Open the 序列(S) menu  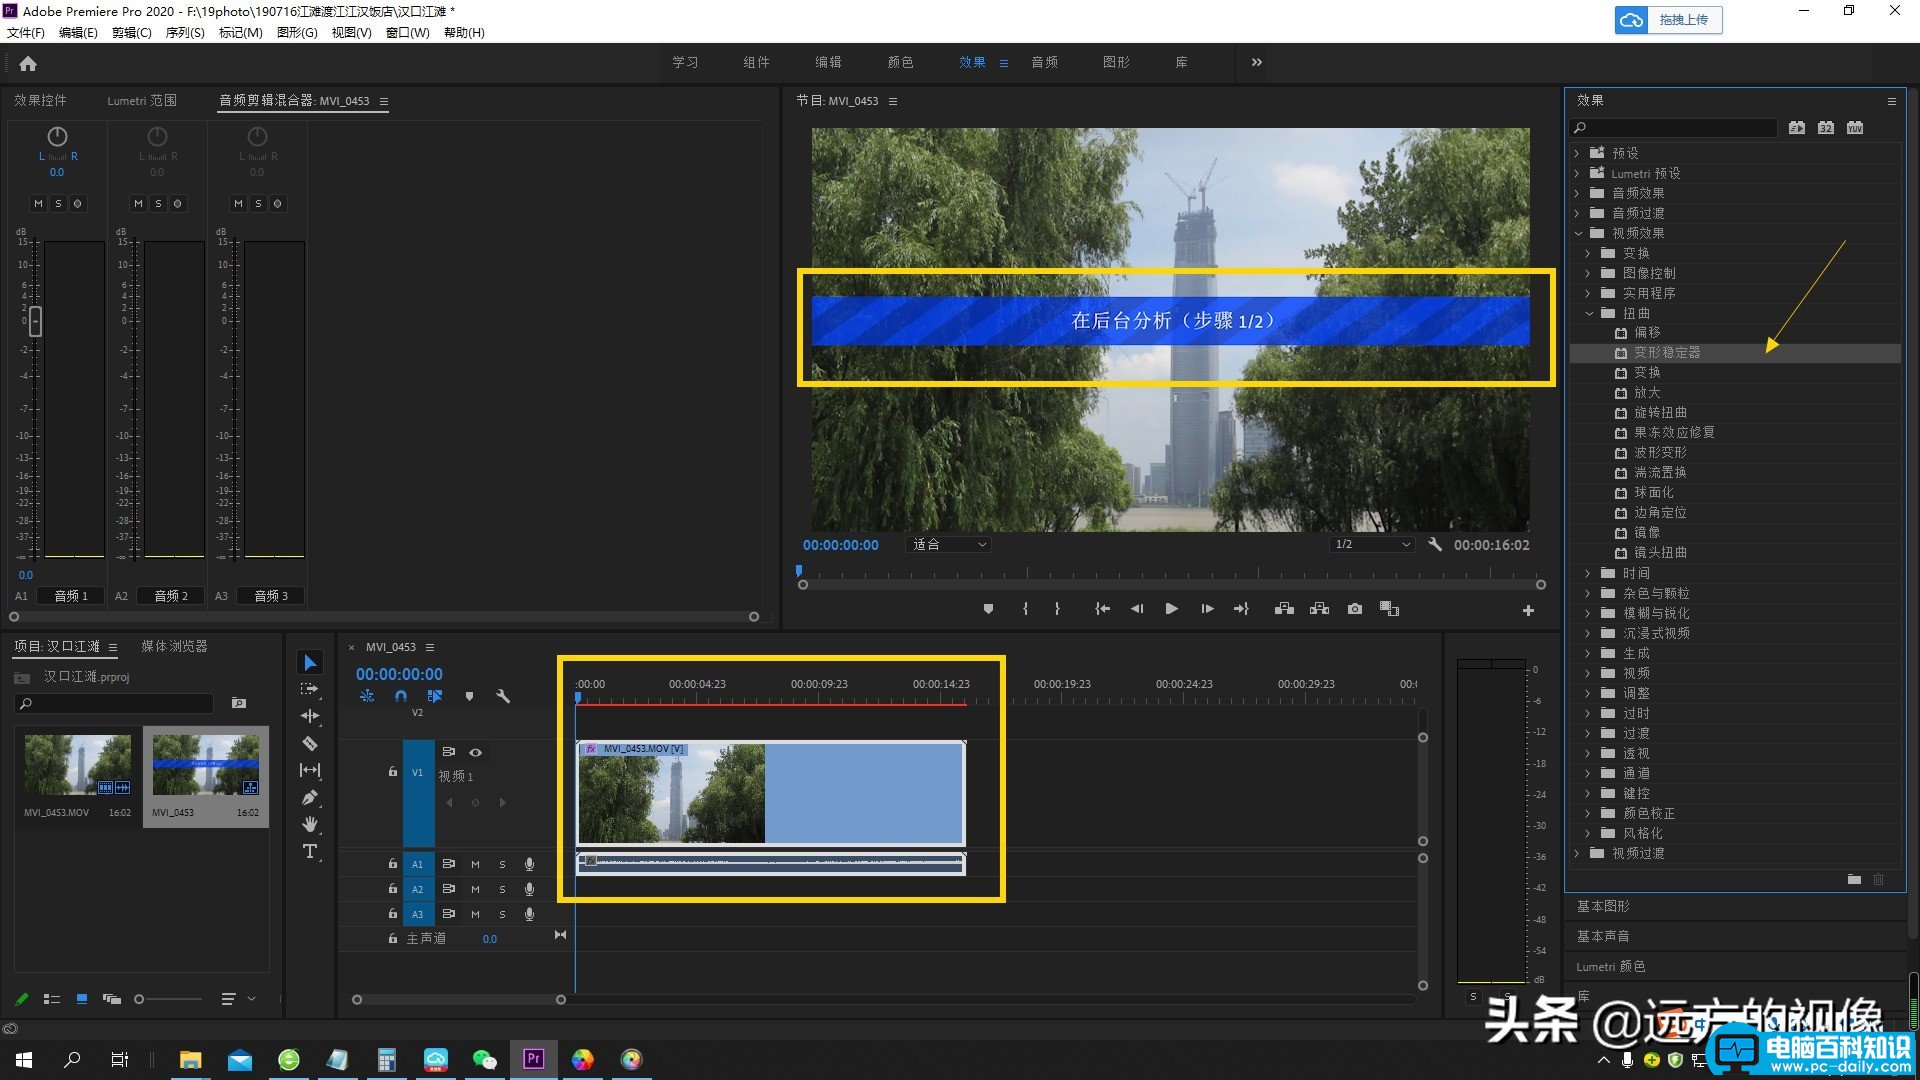click(185, 33)
